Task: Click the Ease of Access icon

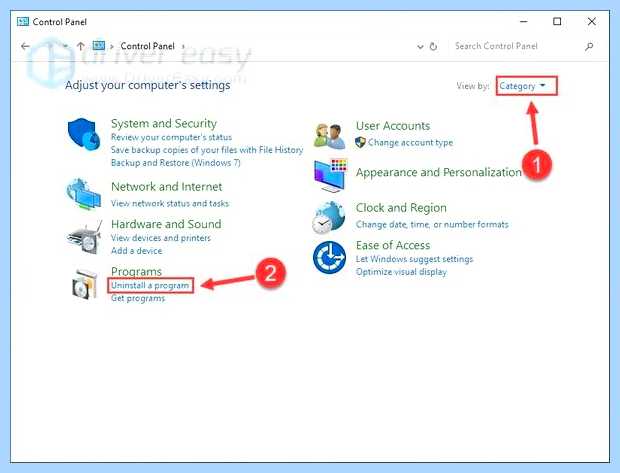Action: [x=329, y=257]
